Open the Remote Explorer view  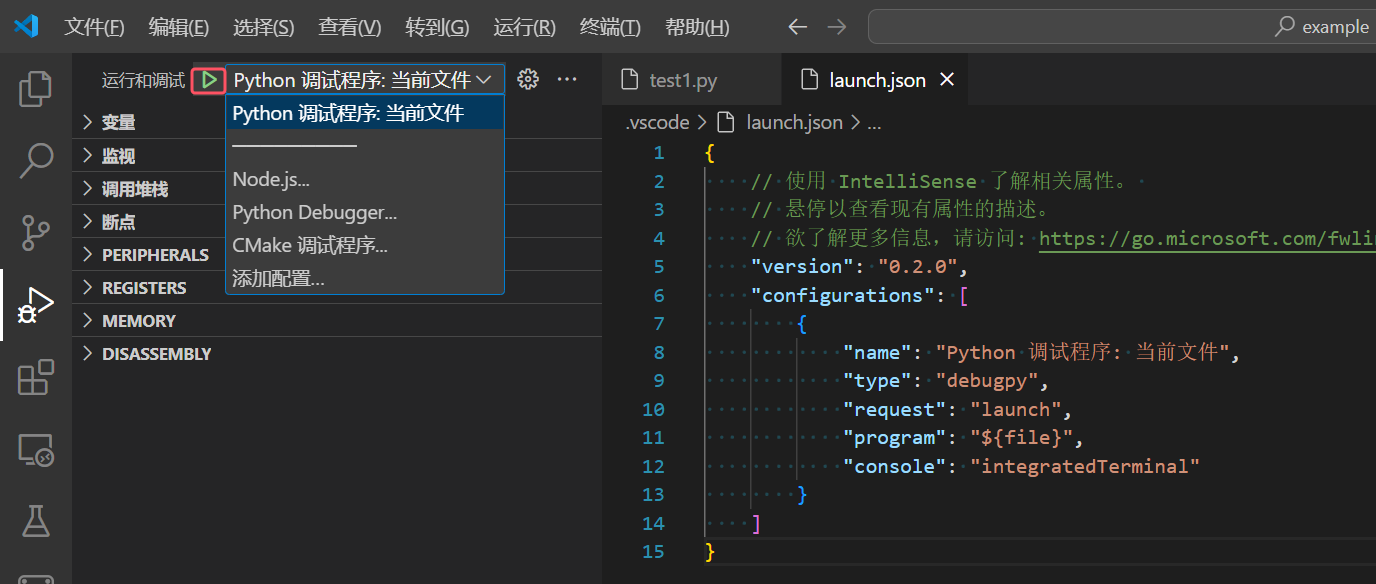pos(36,450)
